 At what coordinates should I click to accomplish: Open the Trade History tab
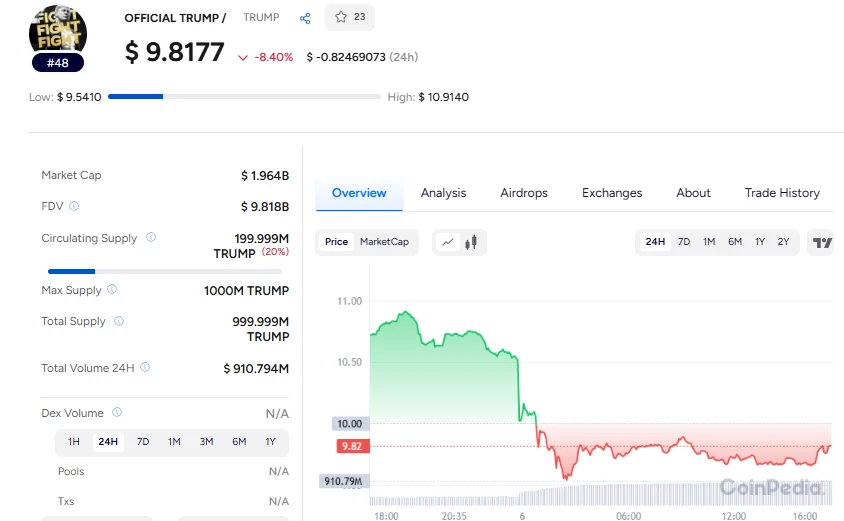tap(782, 193)
